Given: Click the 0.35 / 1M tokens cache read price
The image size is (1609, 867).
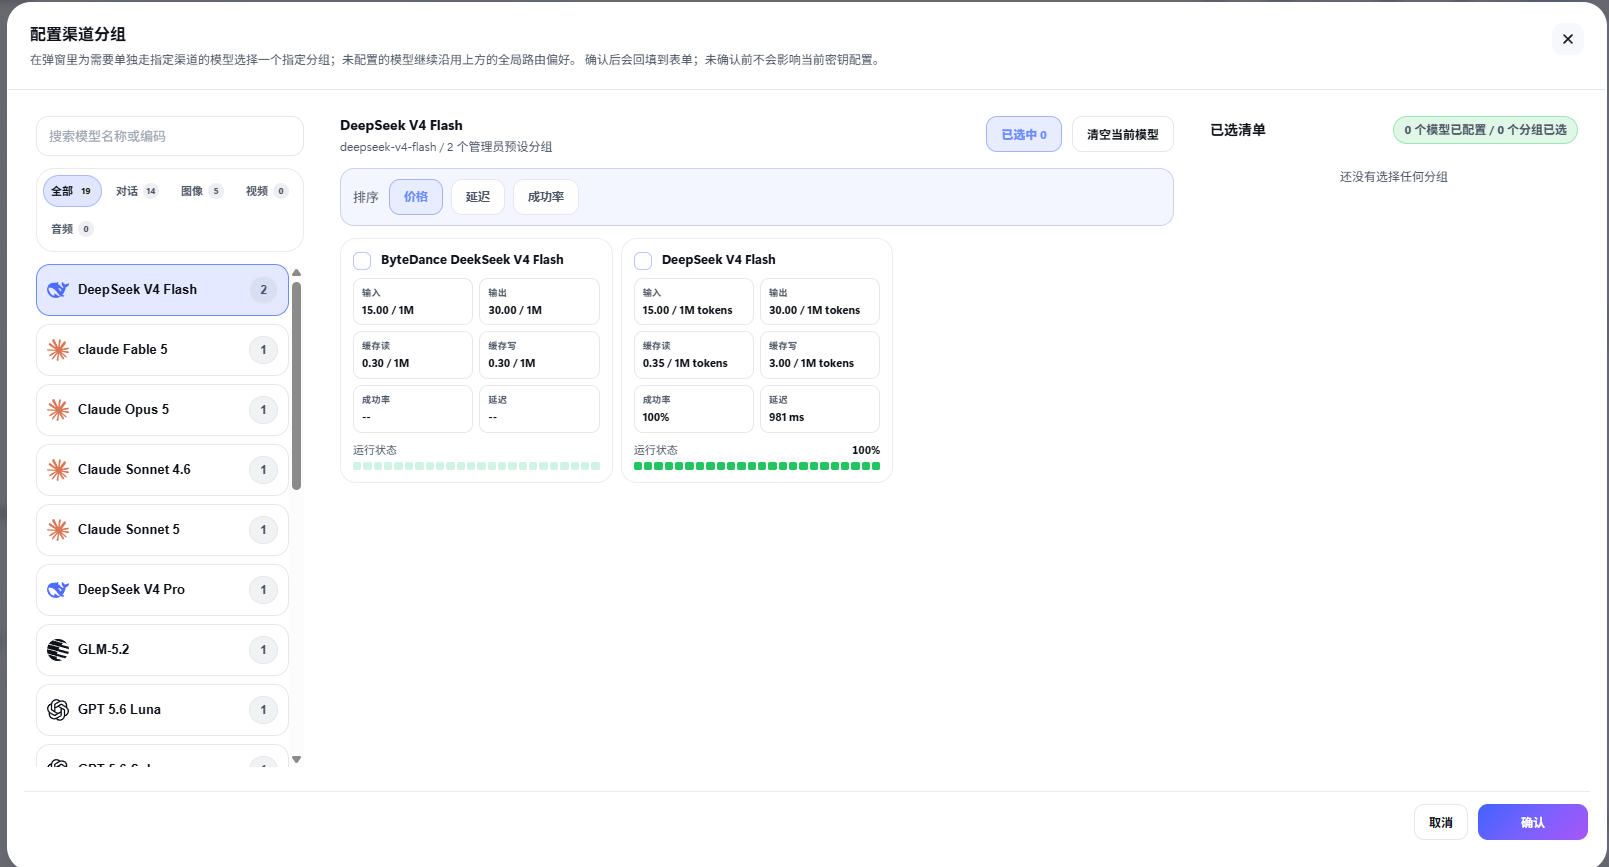Looking at the screenshot, I should (x=686, y=364).
